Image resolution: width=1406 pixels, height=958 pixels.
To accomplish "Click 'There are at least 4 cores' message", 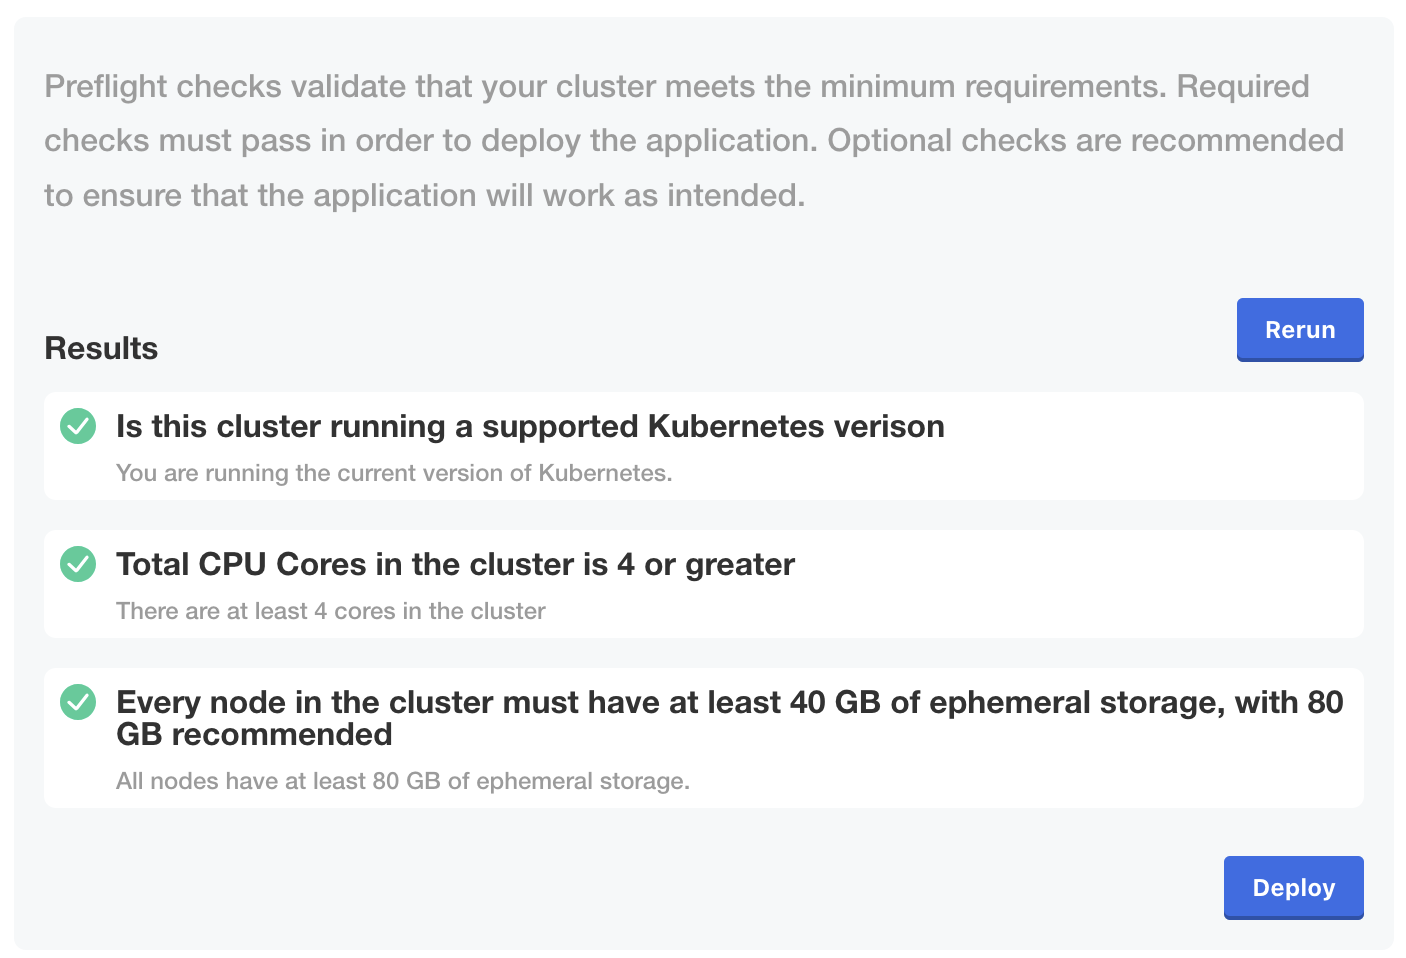I will [x=330, y=611].
